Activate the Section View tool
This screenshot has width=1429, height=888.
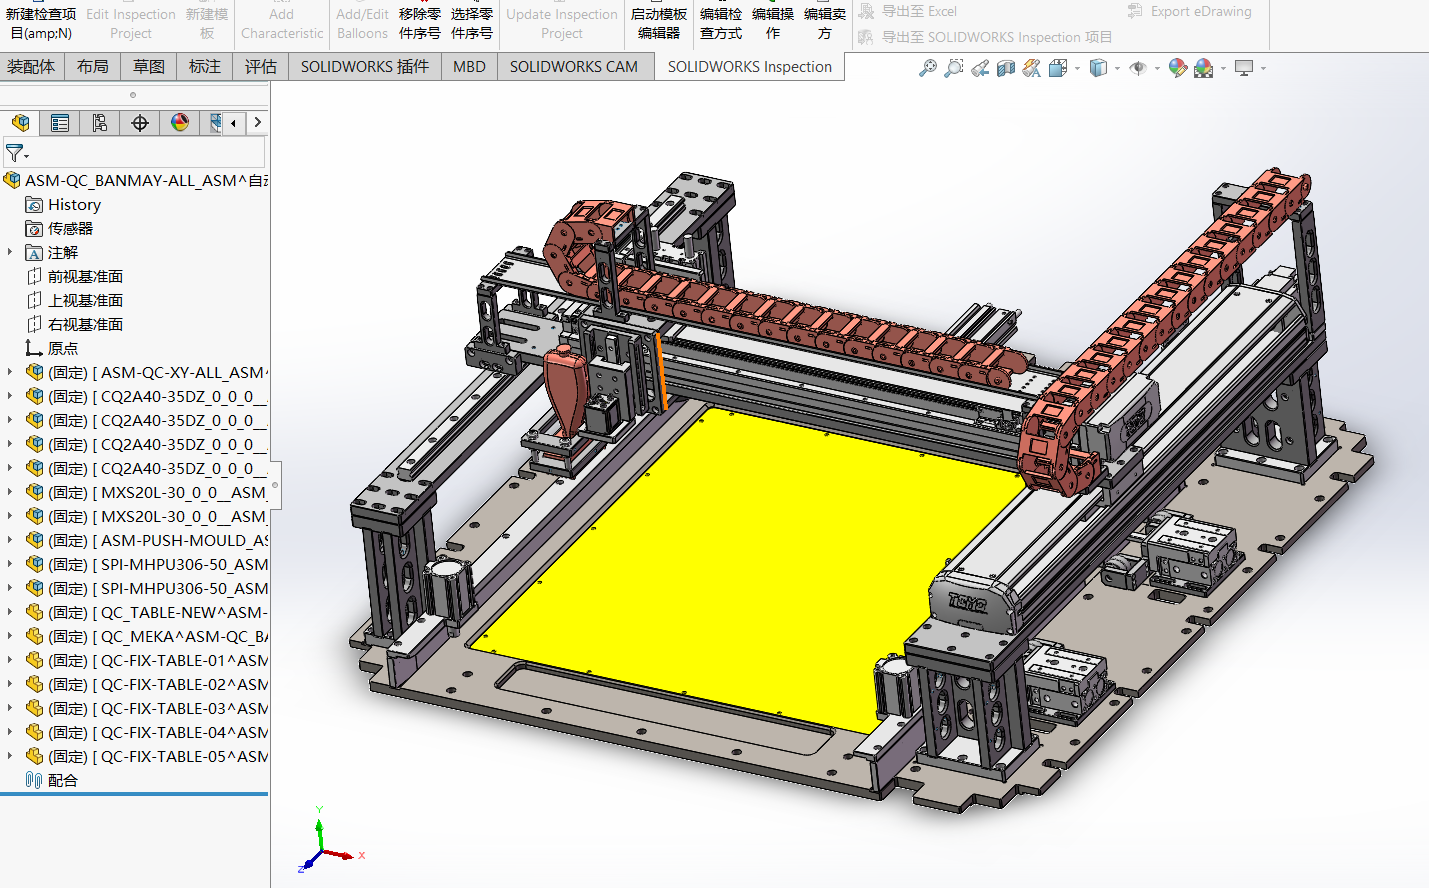tap(1006, 68)
